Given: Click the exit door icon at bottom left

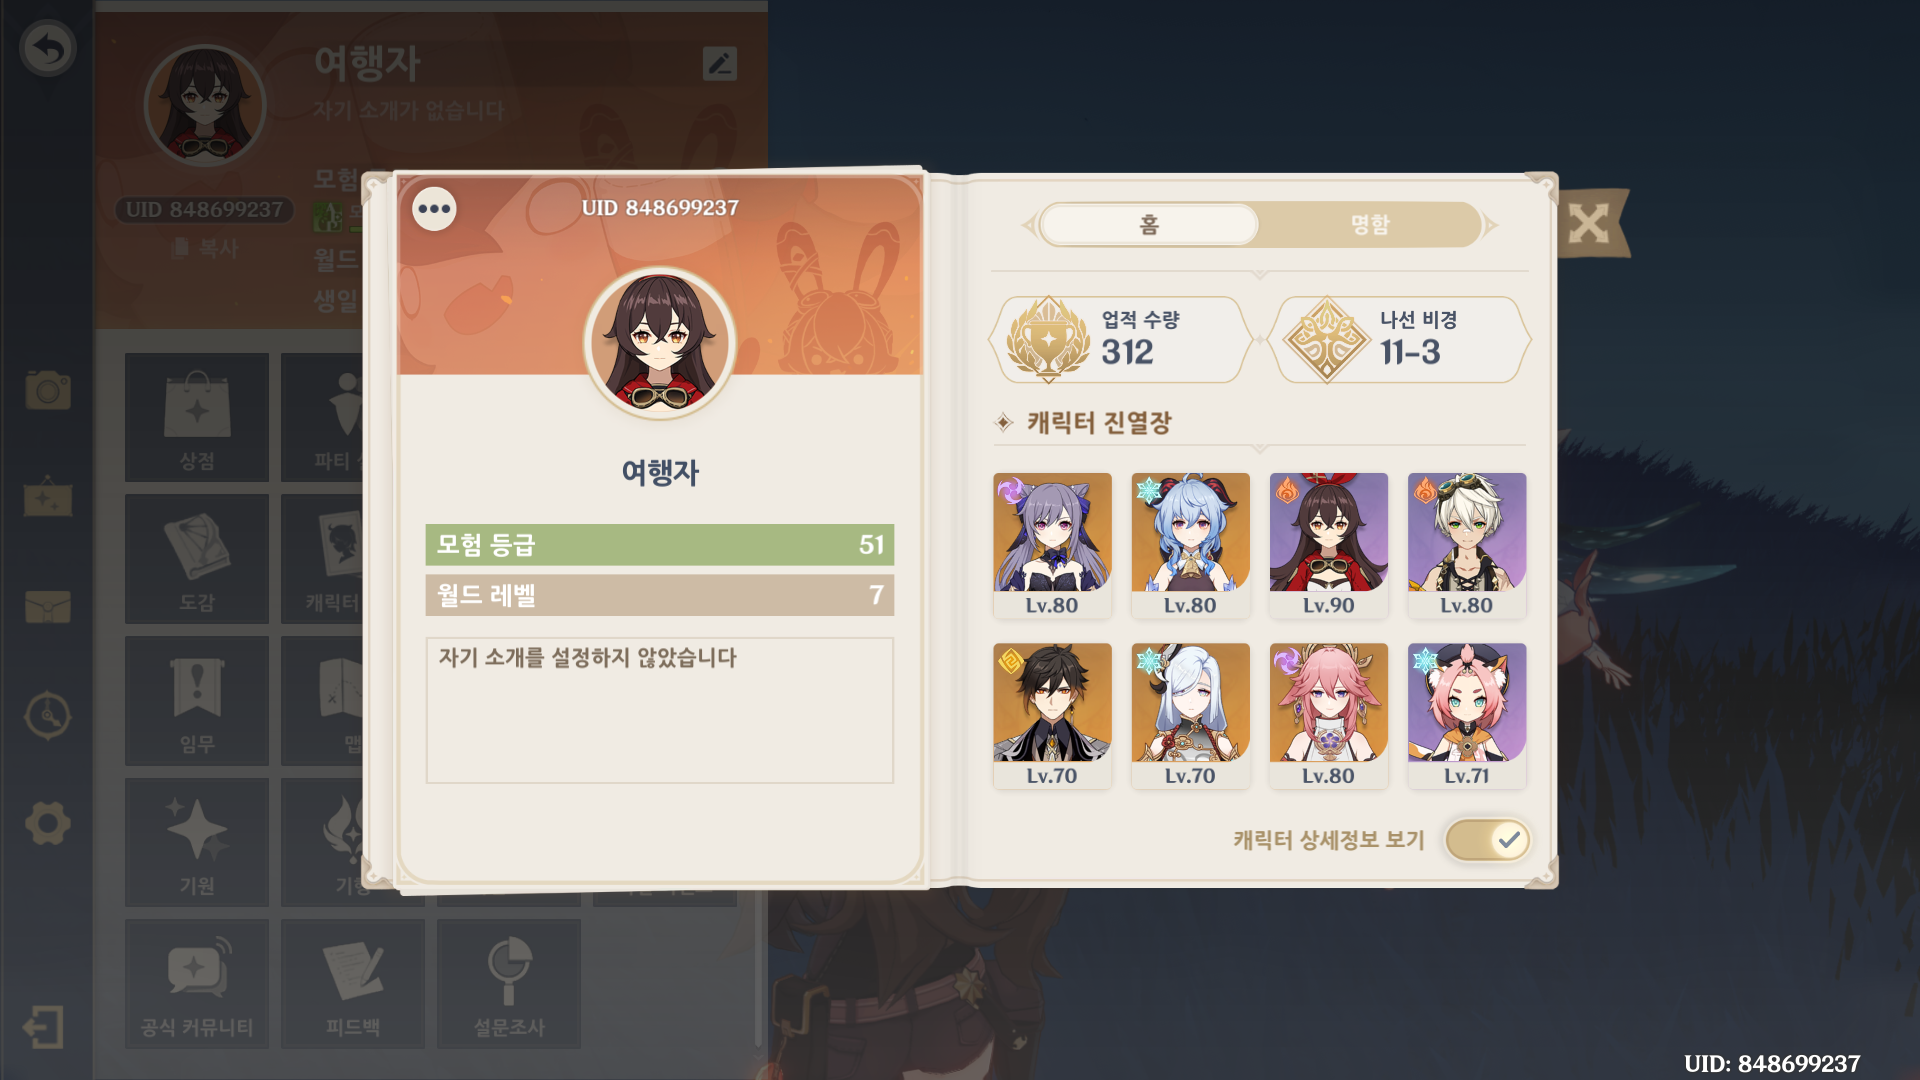Looking at the screenshot, I should [x=44, y=1027].
